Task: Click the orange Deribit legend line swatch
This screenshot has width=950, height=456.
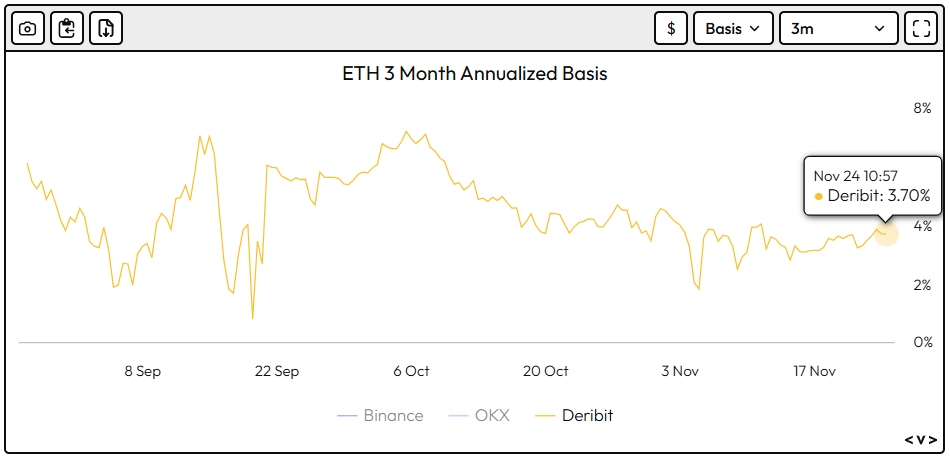Action: coord(546,415)
